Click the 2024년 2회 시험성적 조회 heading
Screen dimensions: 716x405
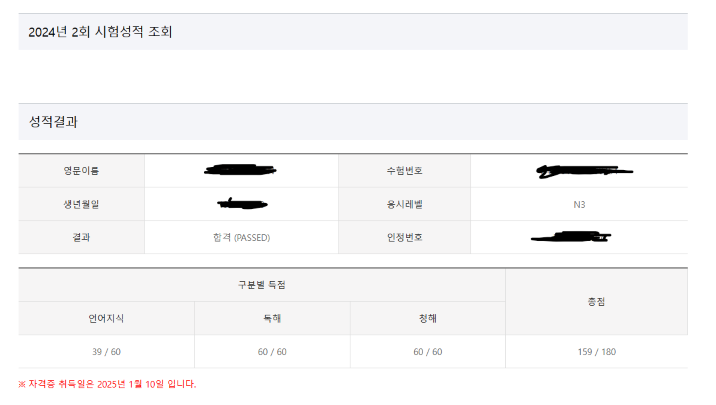[101, 32]
